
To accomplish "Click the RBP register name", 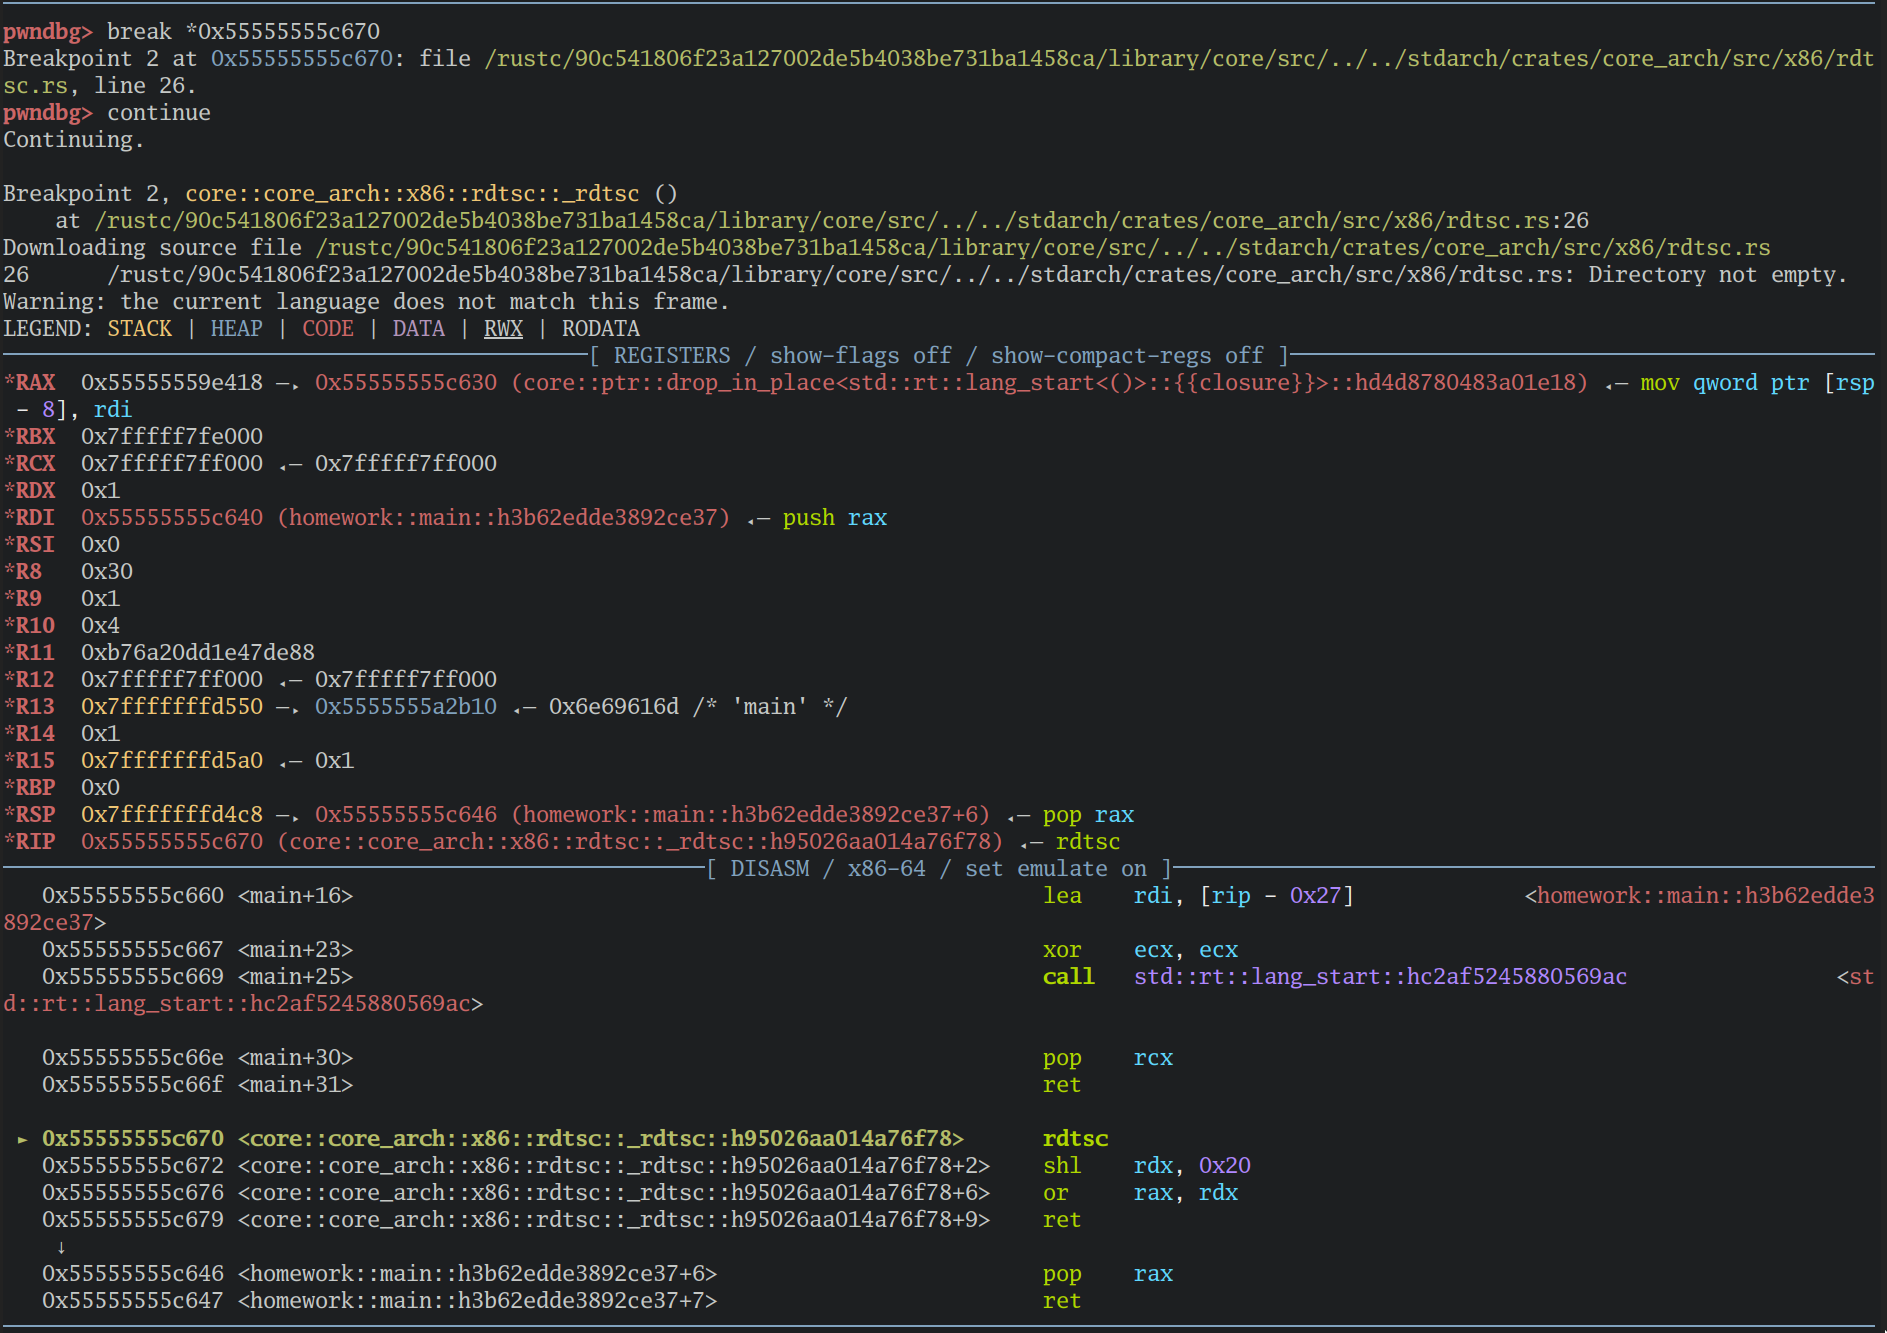I will pyautogui.click(x=35, y=787).
